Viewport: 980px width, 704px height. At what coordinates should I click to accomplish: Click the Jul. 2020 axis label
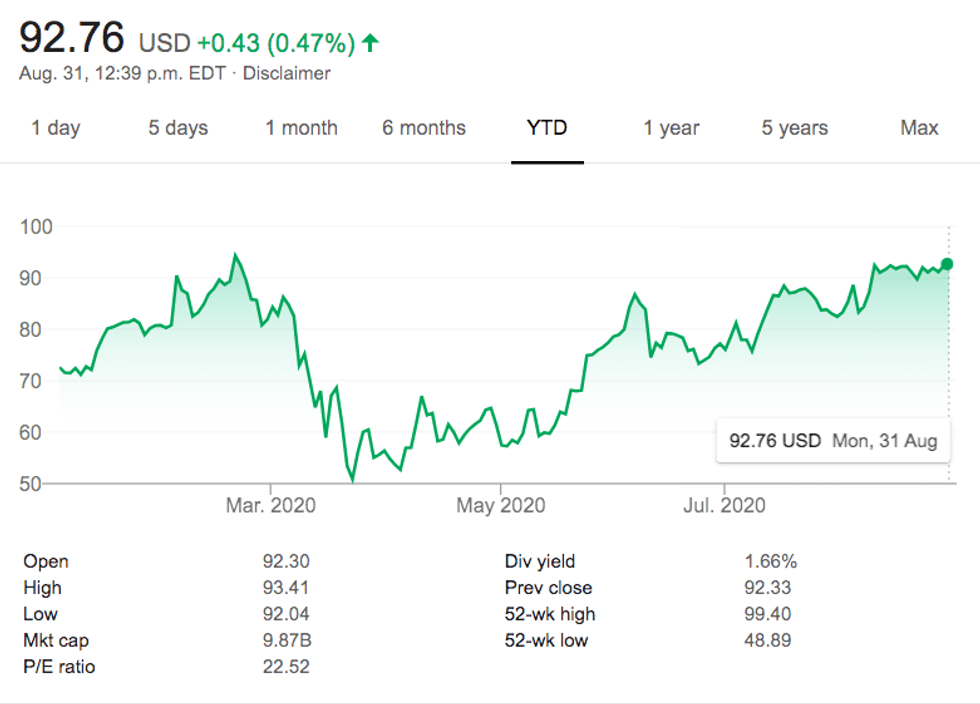pyautogui.click(x=724, y=505)
